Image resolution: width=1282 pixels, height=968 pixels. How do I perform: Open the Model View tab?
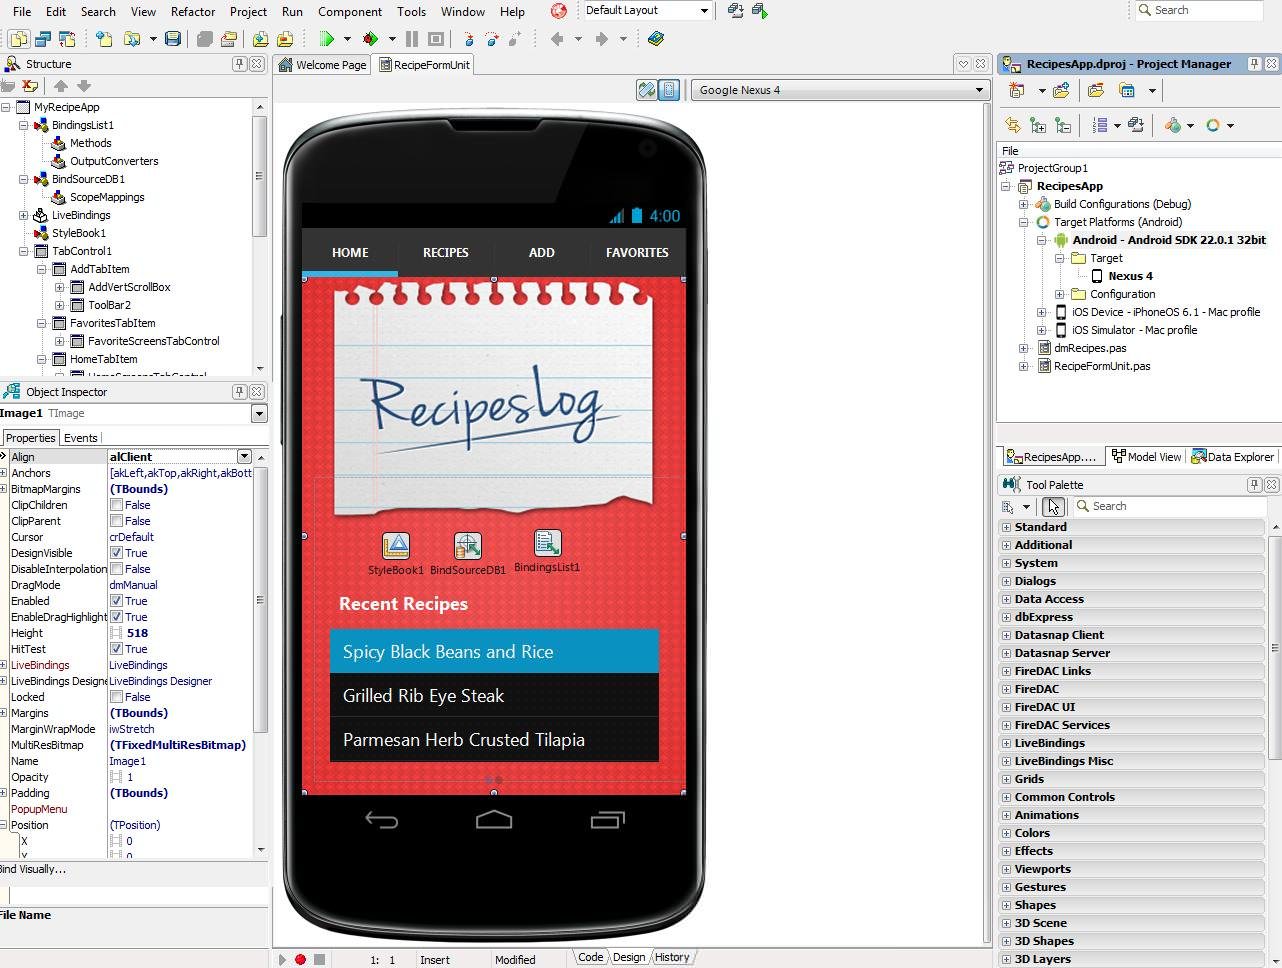(1147, 457)
